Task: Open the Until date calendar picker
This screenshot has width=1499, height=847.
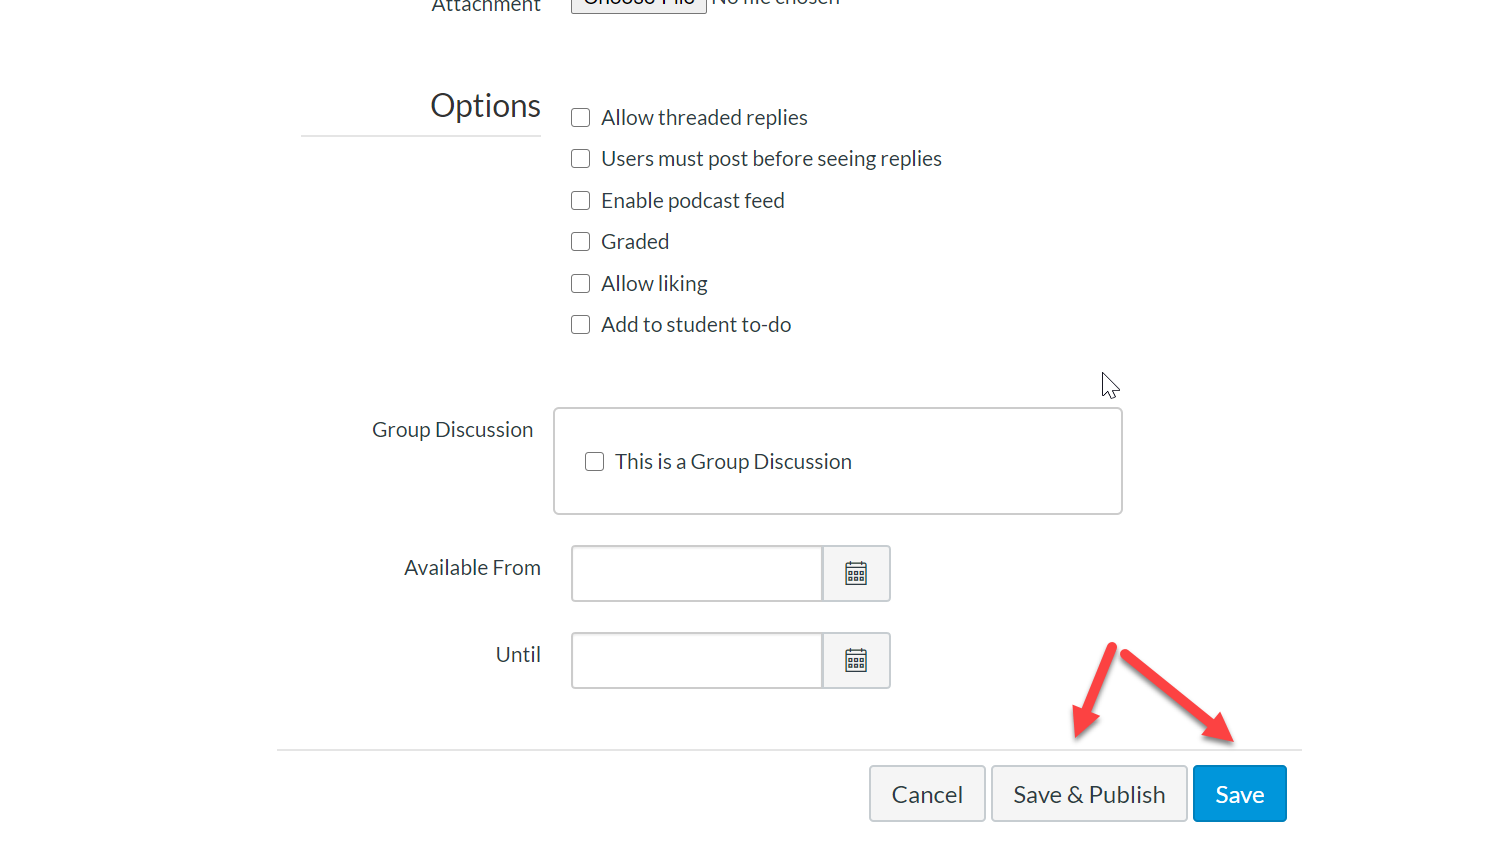Action: coord(856,660)
